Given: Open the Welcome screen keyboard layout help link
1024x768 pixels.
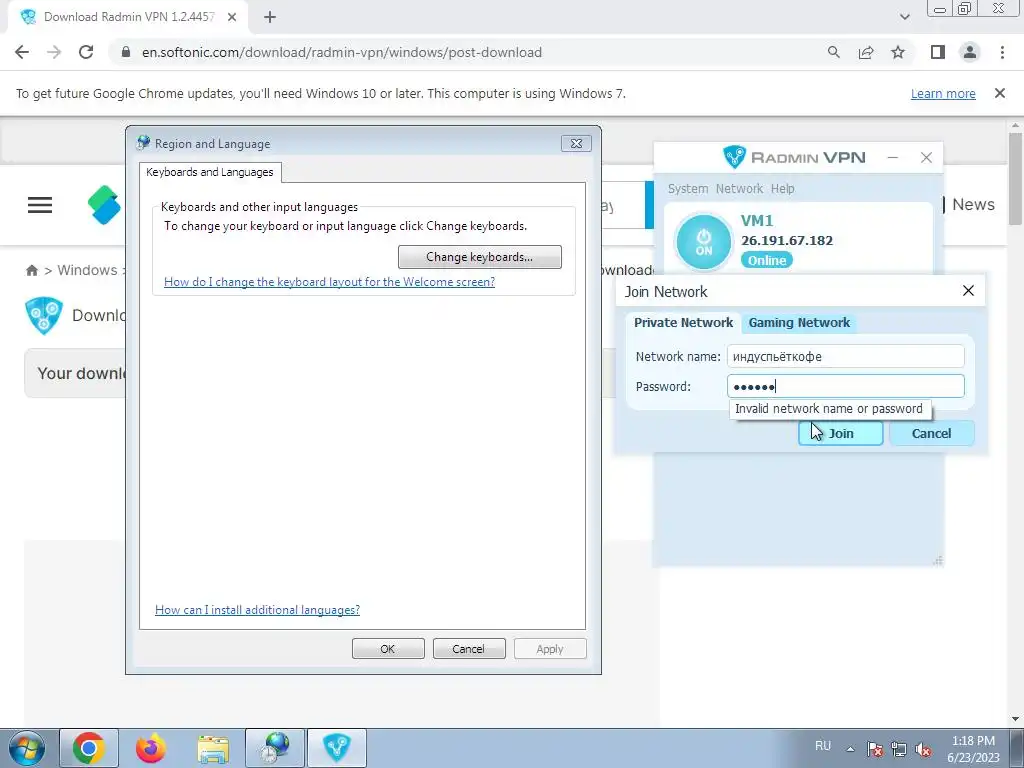Looking at the screenshot, I should 329,282.
